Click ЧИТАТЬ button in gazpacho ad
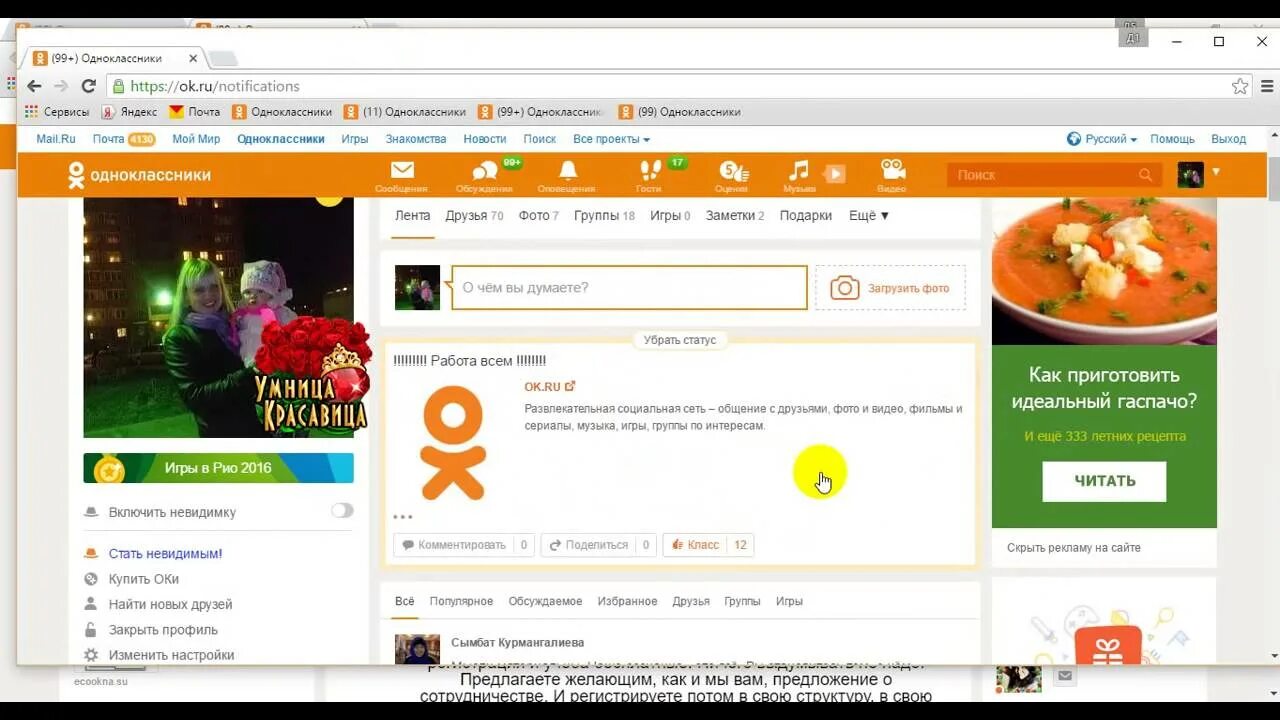 (1104, 481)
